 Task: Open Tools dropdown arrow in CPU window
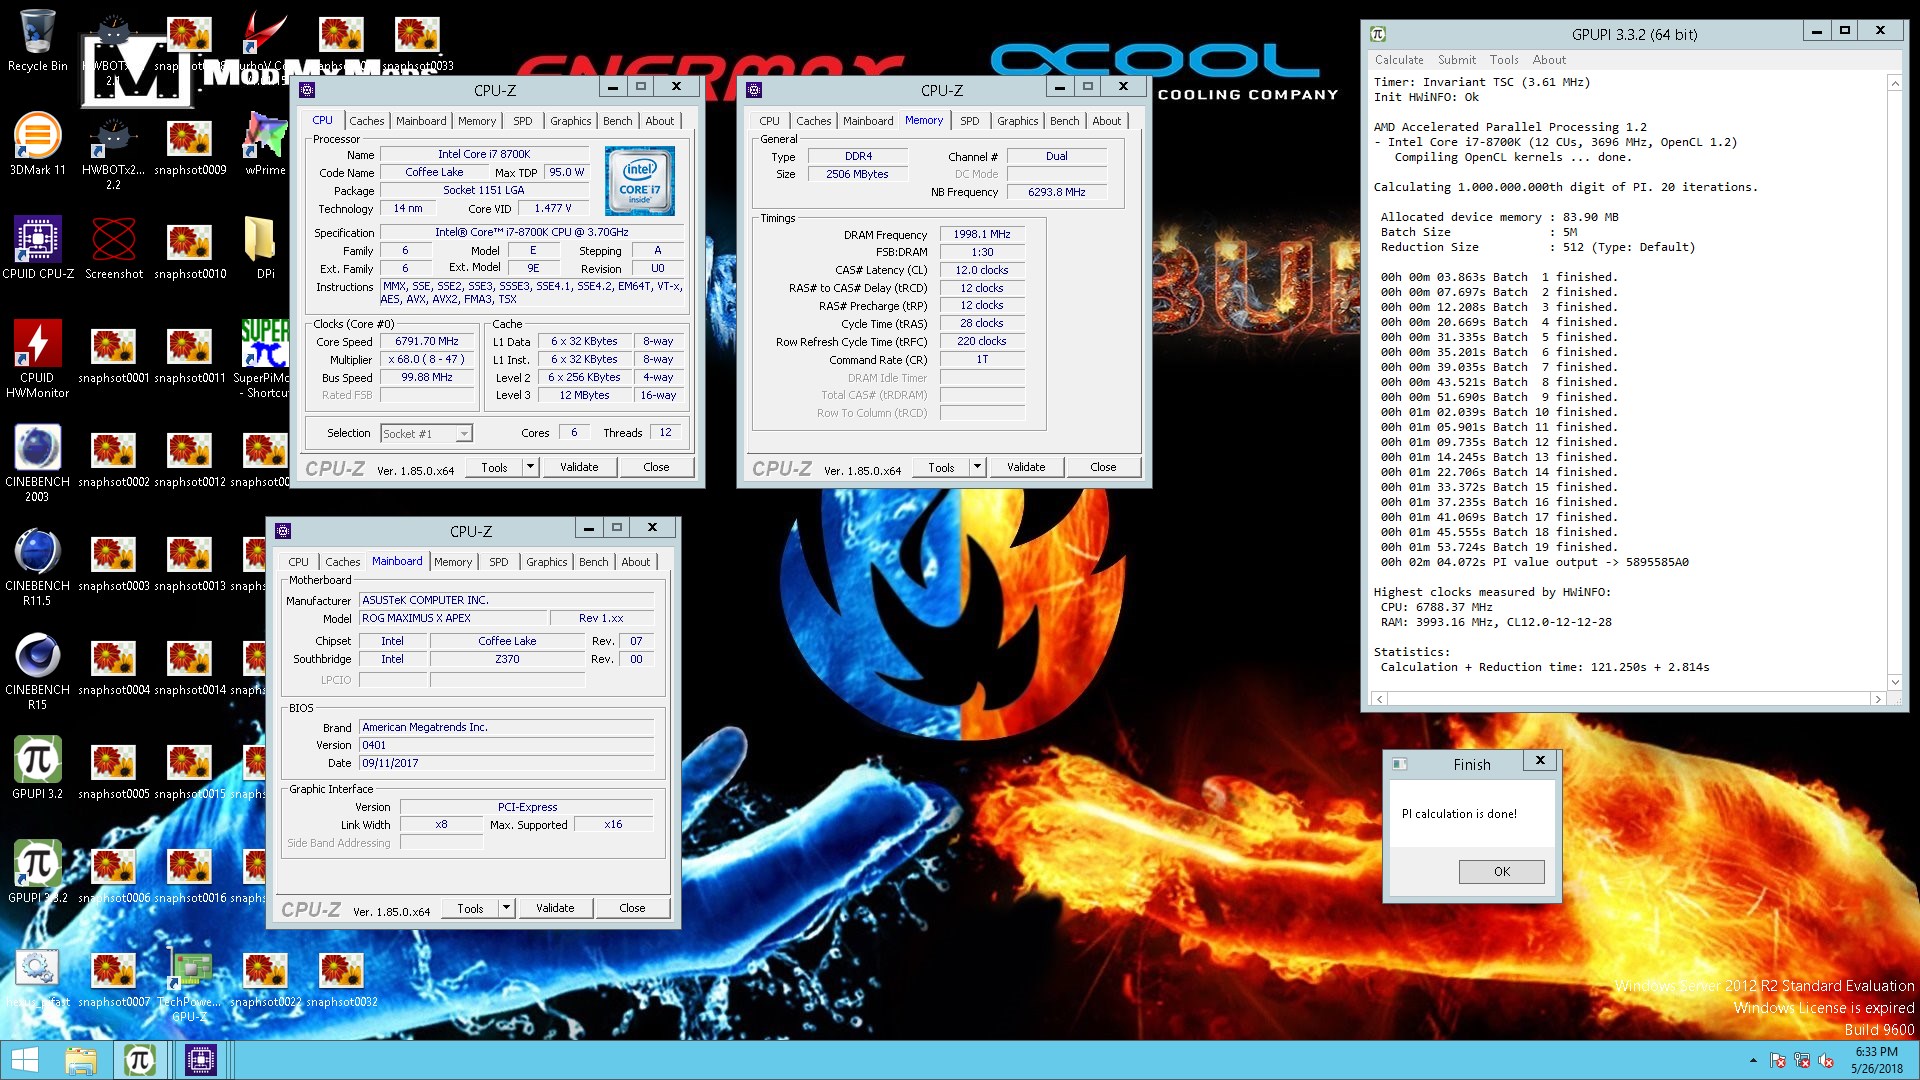530,467
